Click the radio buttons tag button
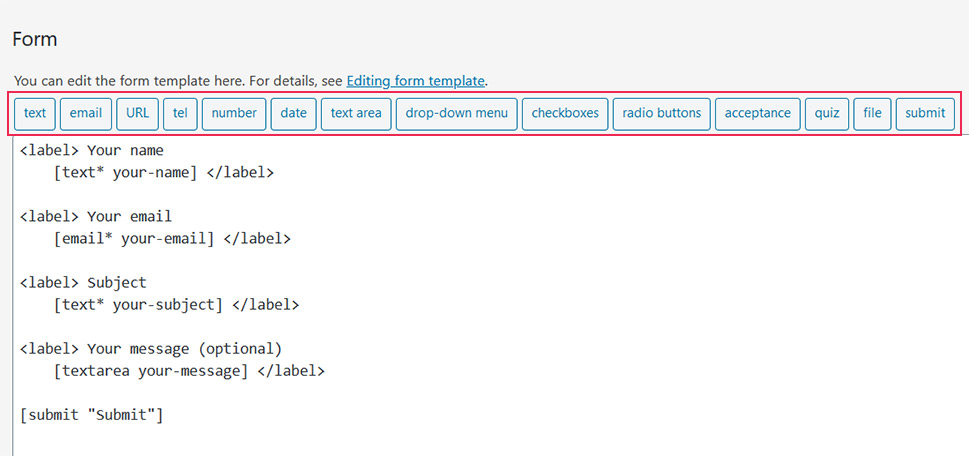Screen dimensions: 969x456 [661, 113]
